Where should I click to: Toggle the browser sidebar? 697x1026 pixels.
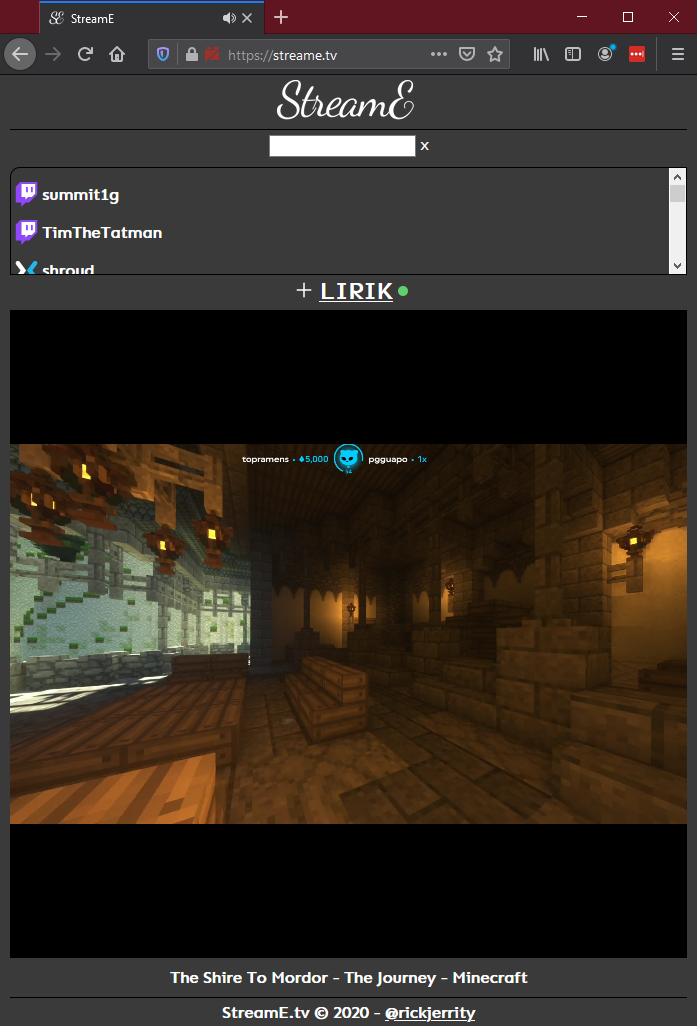point(573,54)
